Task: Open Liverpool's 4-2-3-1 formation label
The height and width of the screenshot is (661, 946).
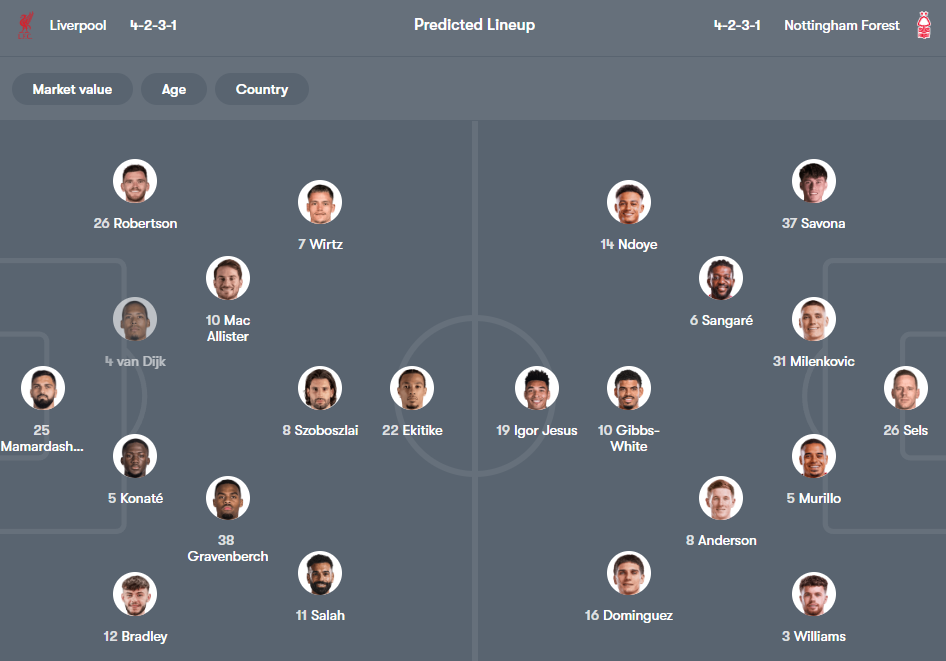Action: pyautogui.click(x=152, y=25)
